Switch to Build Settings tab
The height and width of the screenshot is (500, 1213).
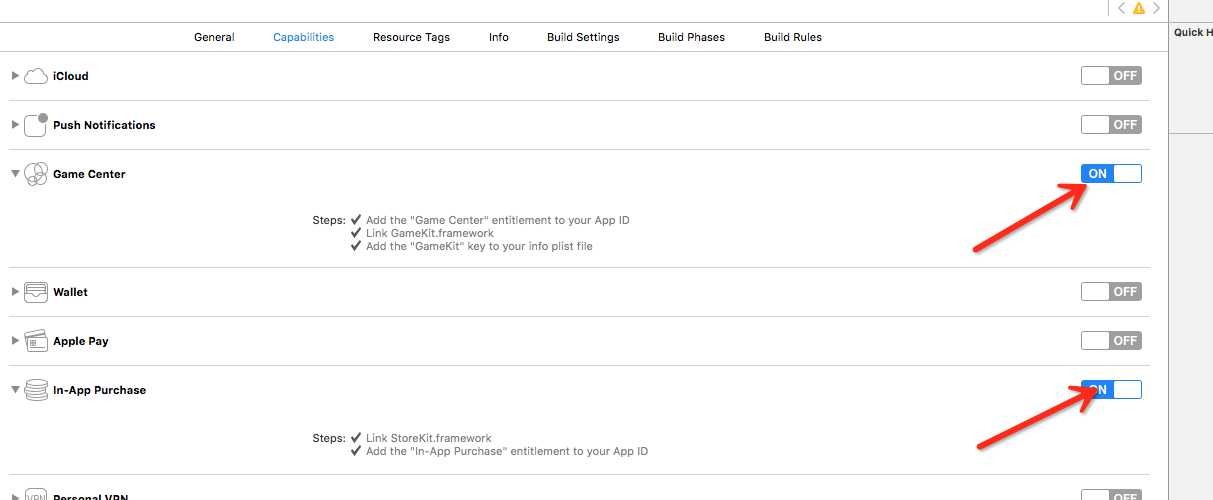(583, 37)
